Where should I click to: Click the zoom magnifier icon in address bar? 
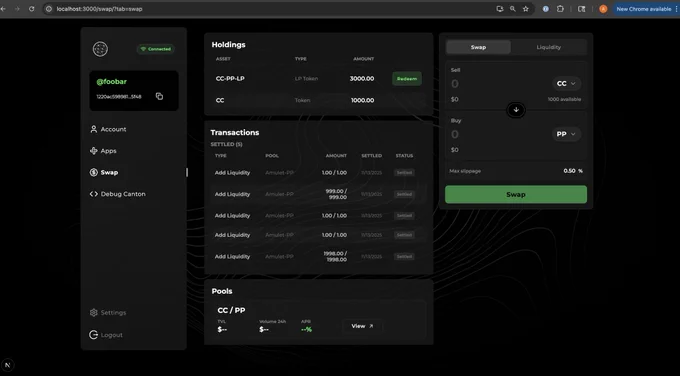pyautogui.click(x=513, y=9)
